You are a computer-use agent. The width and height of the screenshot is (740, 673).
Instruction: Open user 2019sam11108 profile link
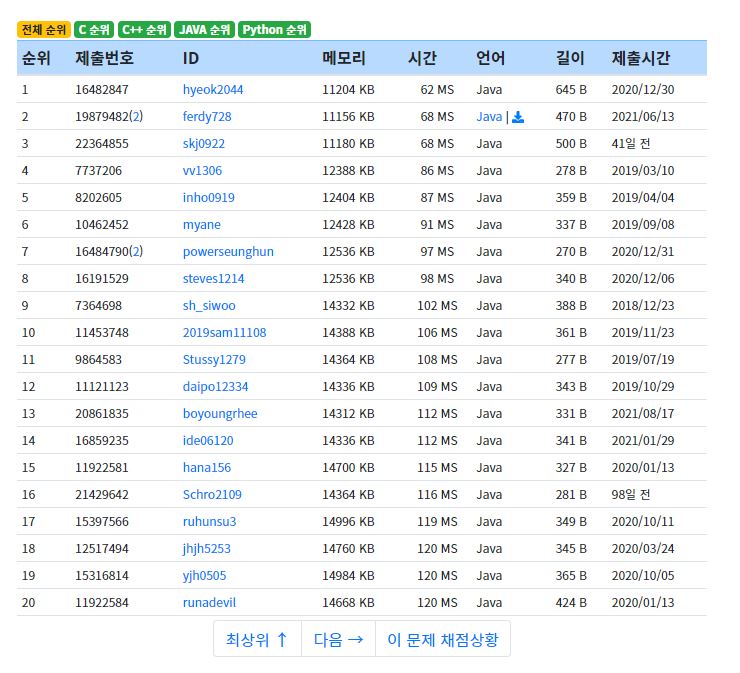[224, 332]
